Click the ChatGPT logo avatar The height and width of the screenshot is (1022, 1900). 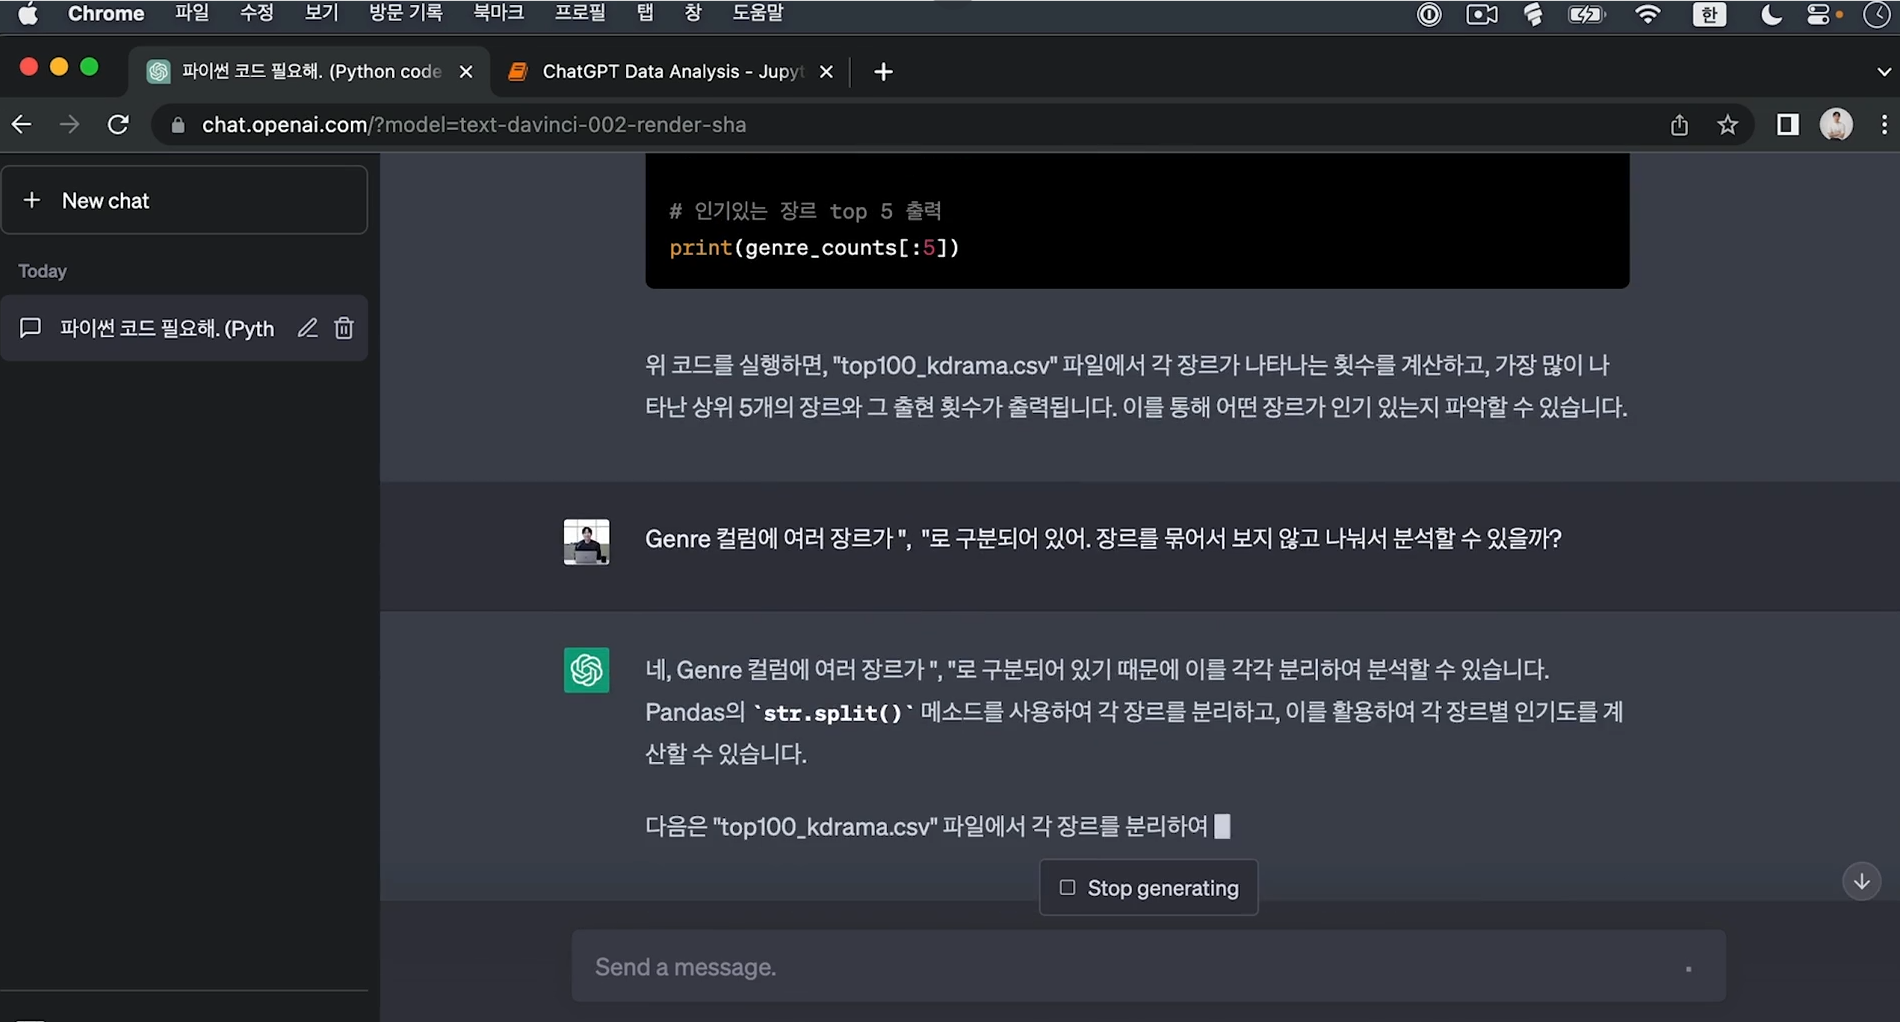tap(587, 671)
